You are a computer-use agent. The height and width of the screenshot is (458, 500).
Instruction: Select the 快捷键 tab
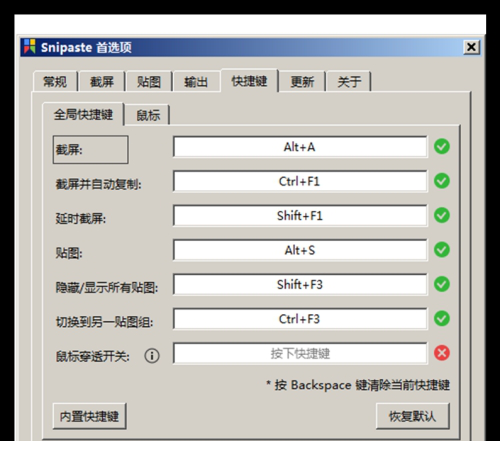[249, 81]
